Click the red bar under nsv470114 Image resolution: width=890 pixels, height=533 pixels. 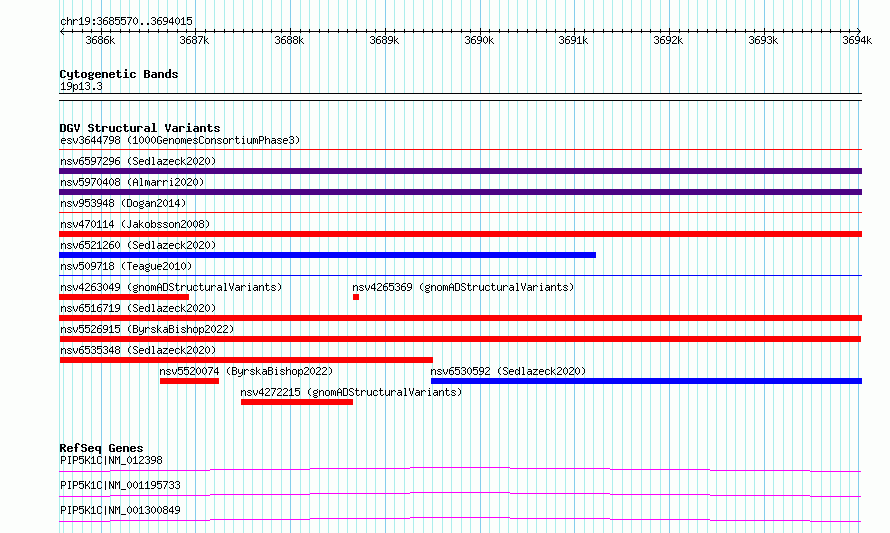tap(460, 234)
